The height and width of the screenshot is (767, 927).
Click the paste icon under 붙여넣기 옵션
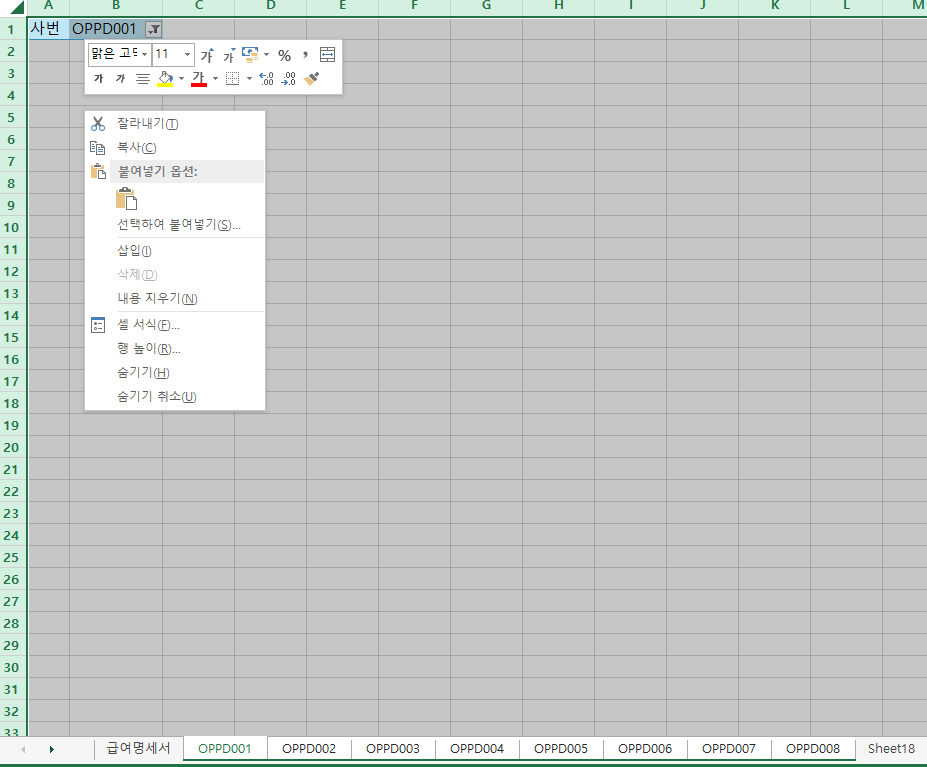[x=126, y=199]
